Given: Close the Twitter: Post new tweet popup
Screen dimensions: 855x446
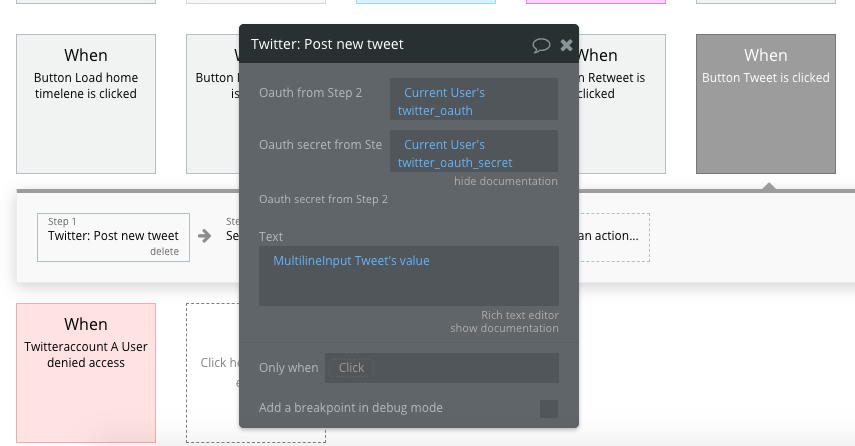Looking at the screenshot, I should 567,45.
